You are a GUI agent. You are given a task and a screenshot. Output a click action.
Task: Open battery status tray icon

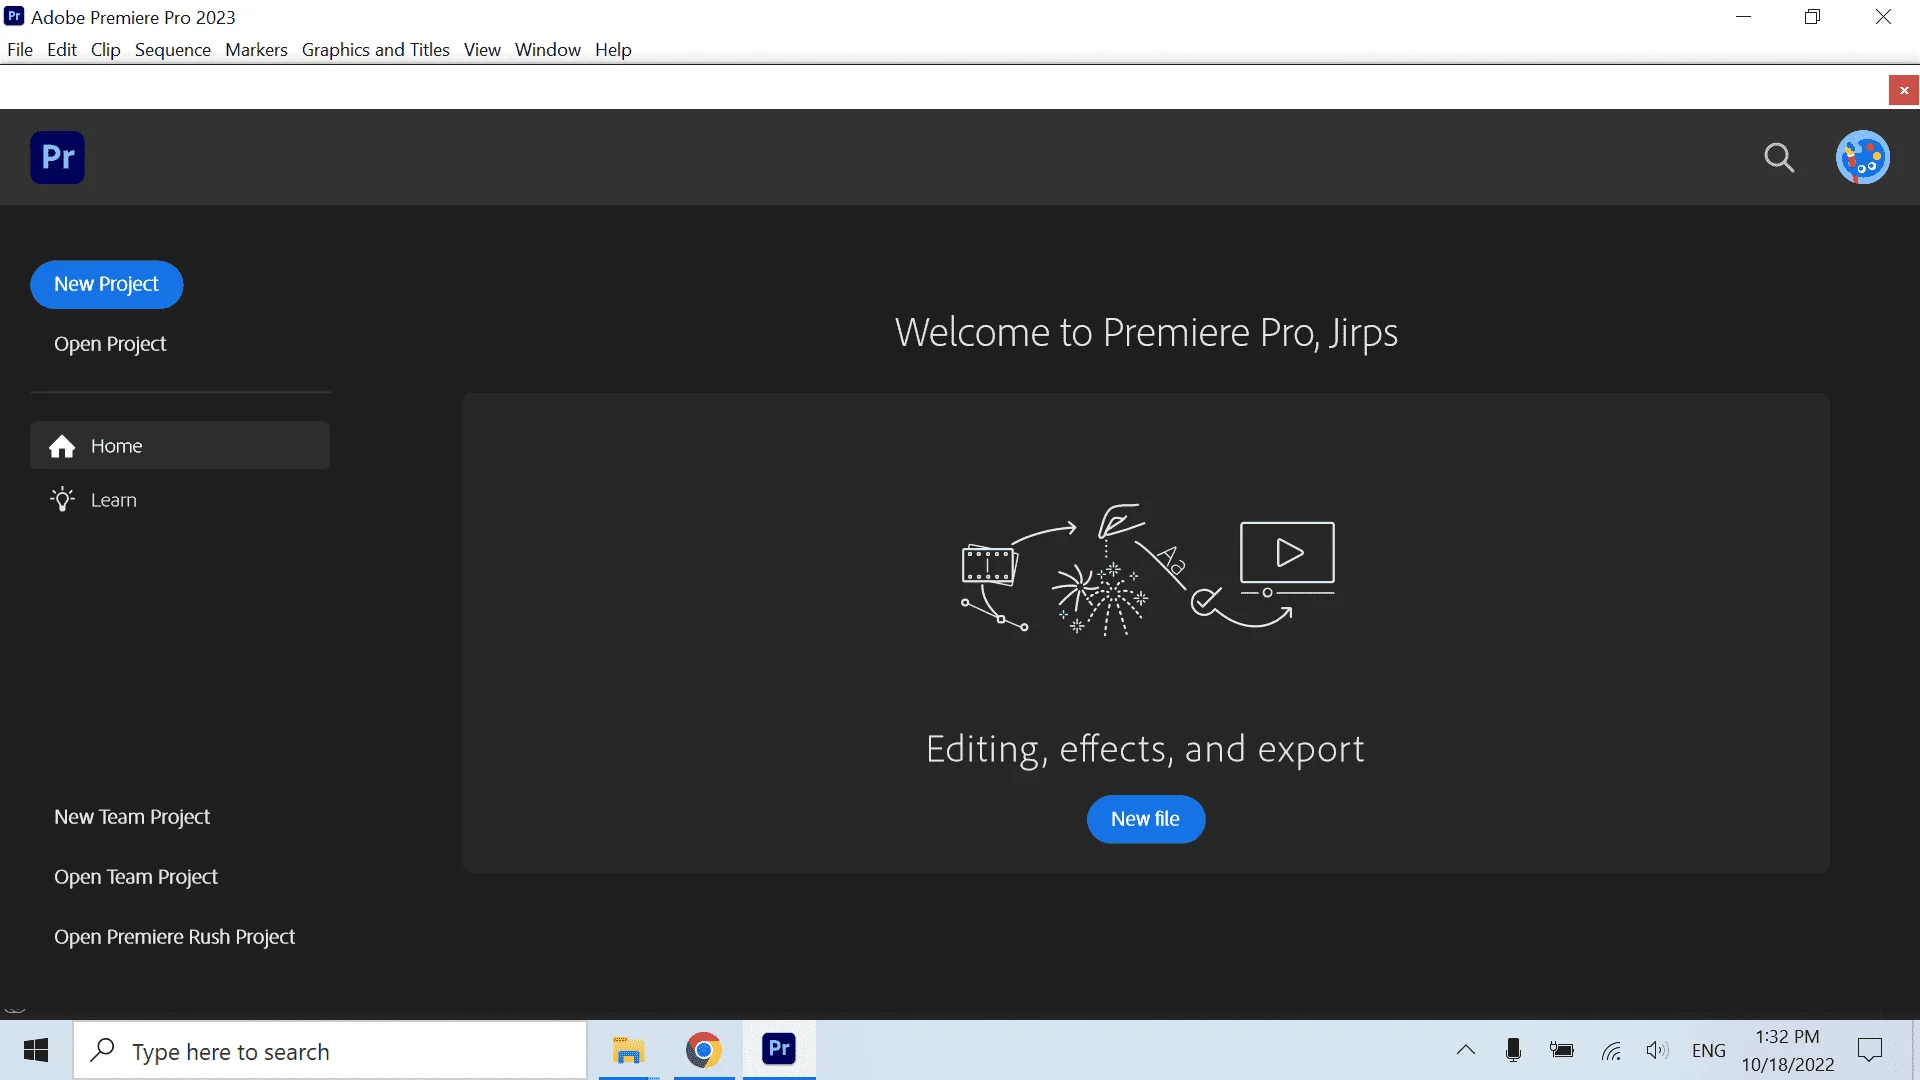[x=1561, y=1050]
